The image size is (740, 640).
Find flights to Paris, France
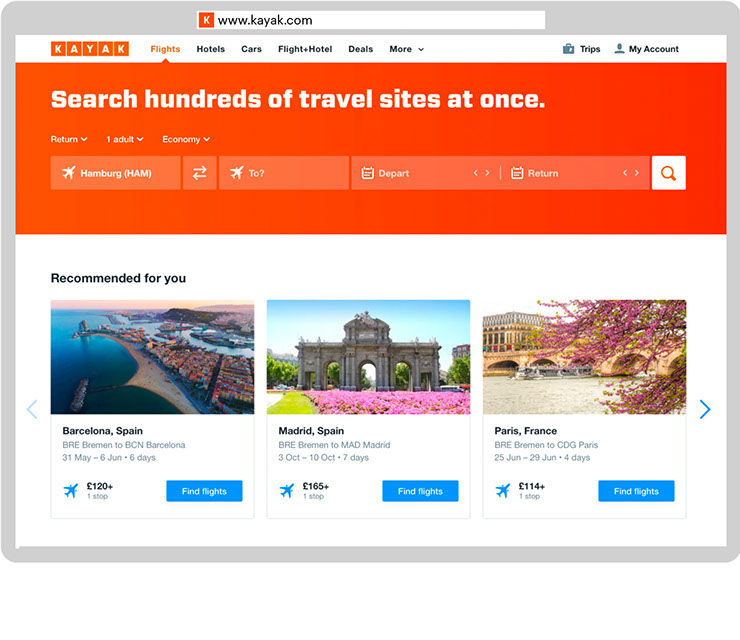coord(636,491)
